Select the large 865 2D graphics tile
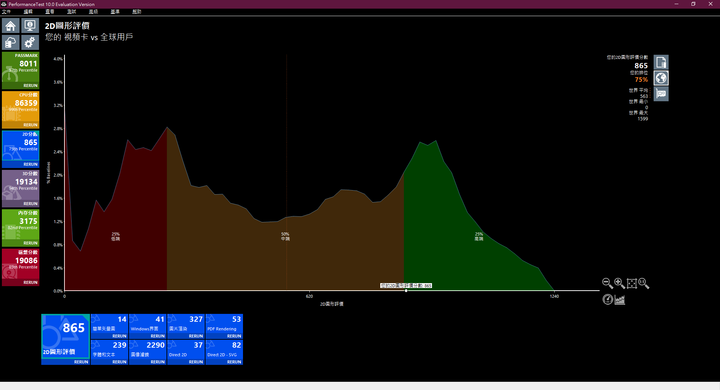720x390 pixels. click(x=66, y=339)
